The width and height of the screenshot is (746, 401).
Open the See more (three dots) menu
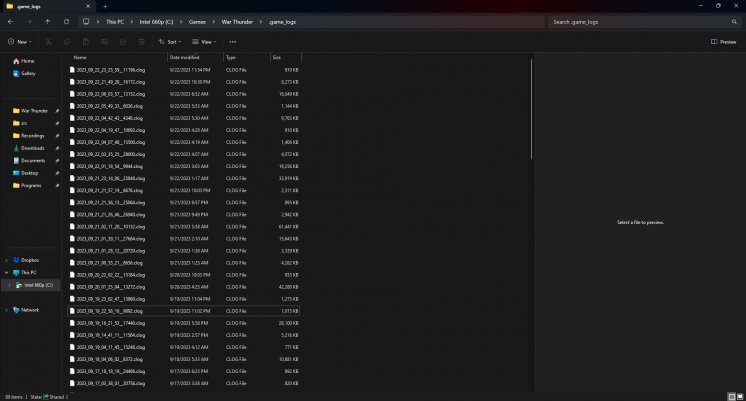point(232,42)
